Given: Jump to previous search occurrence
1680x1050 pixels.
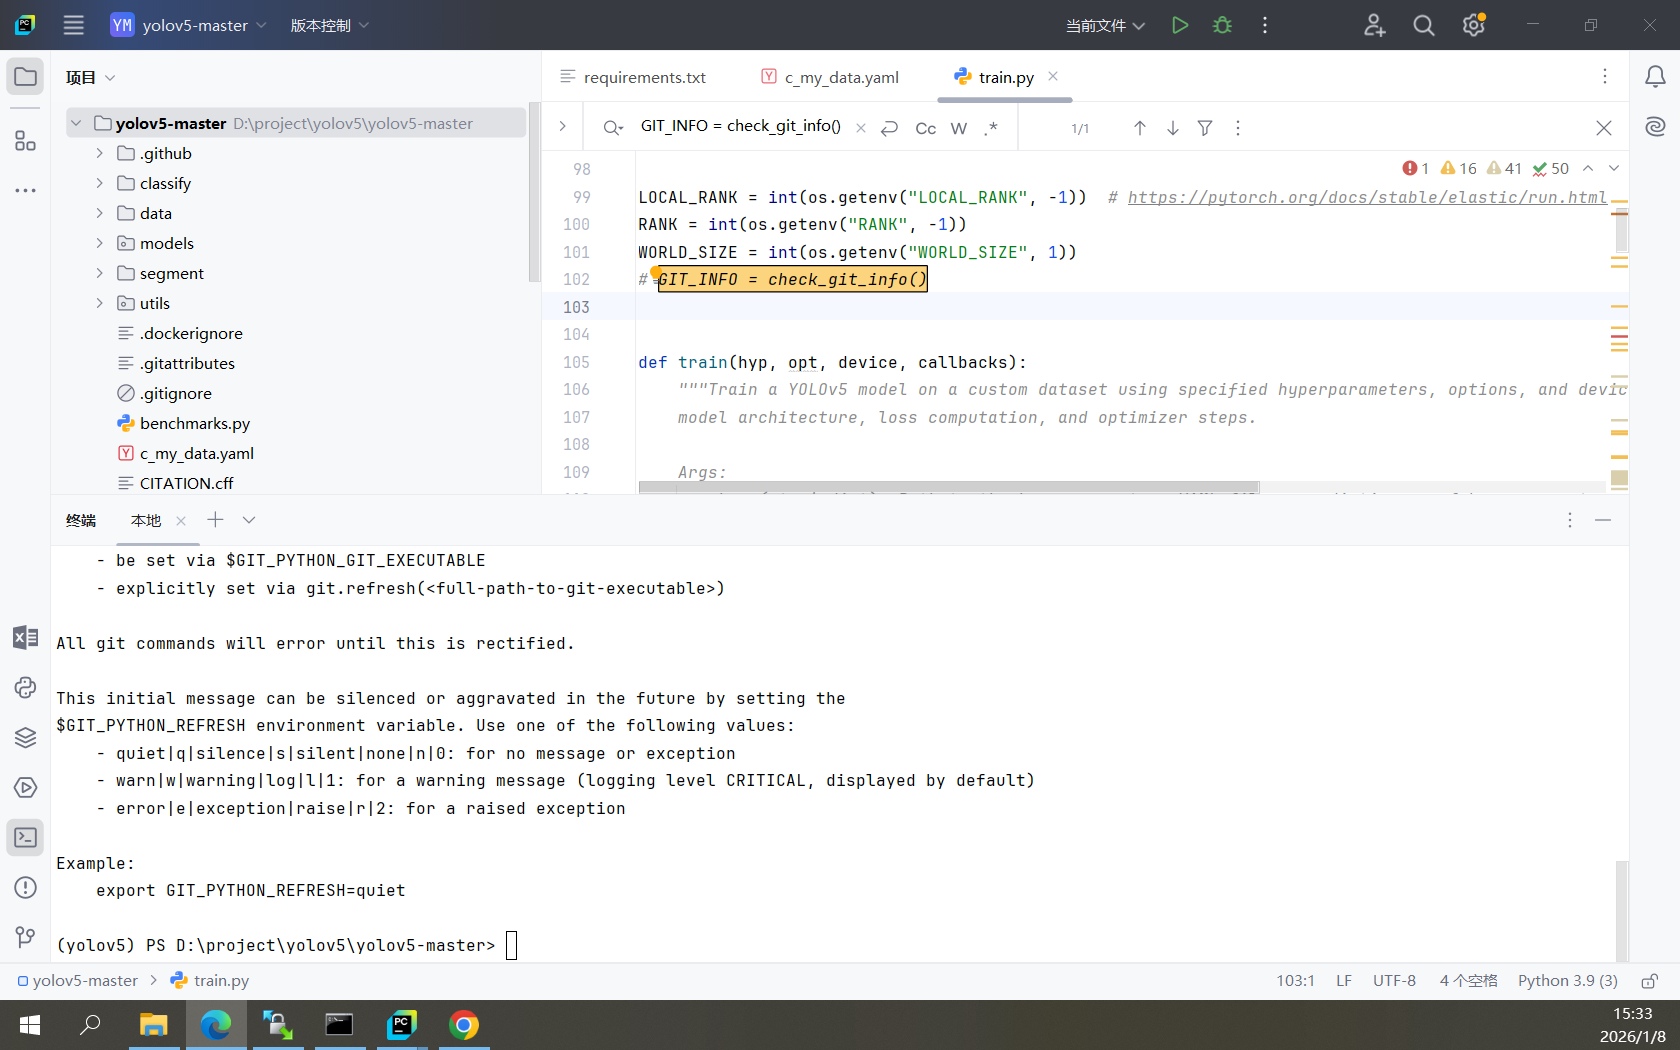Looking at the screenshot, I should (1140, 128).
